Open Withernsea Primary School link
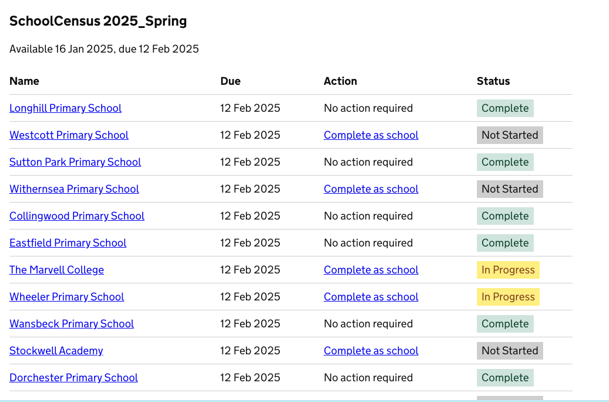This screenshot has width=609, height=402. tap(74, 189)
